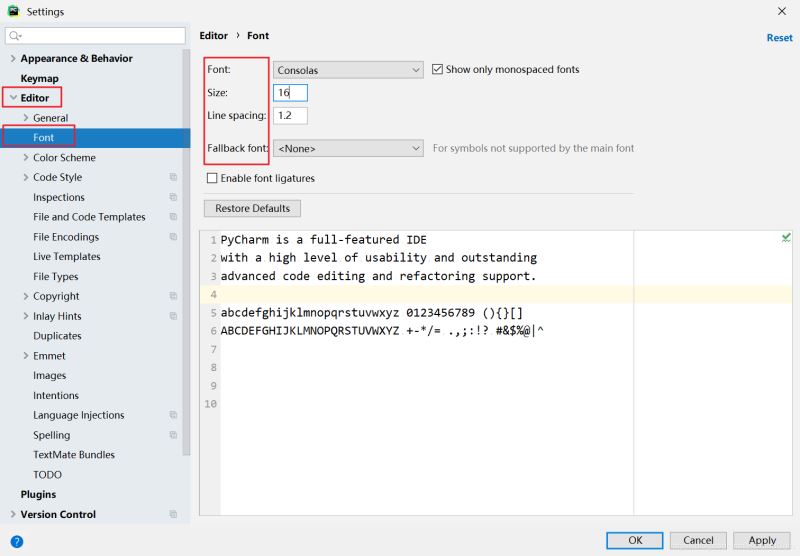This screenshot has width=800, height=556.
Task: Click project-level icon beside Version Control
Action: pos(173,515)
